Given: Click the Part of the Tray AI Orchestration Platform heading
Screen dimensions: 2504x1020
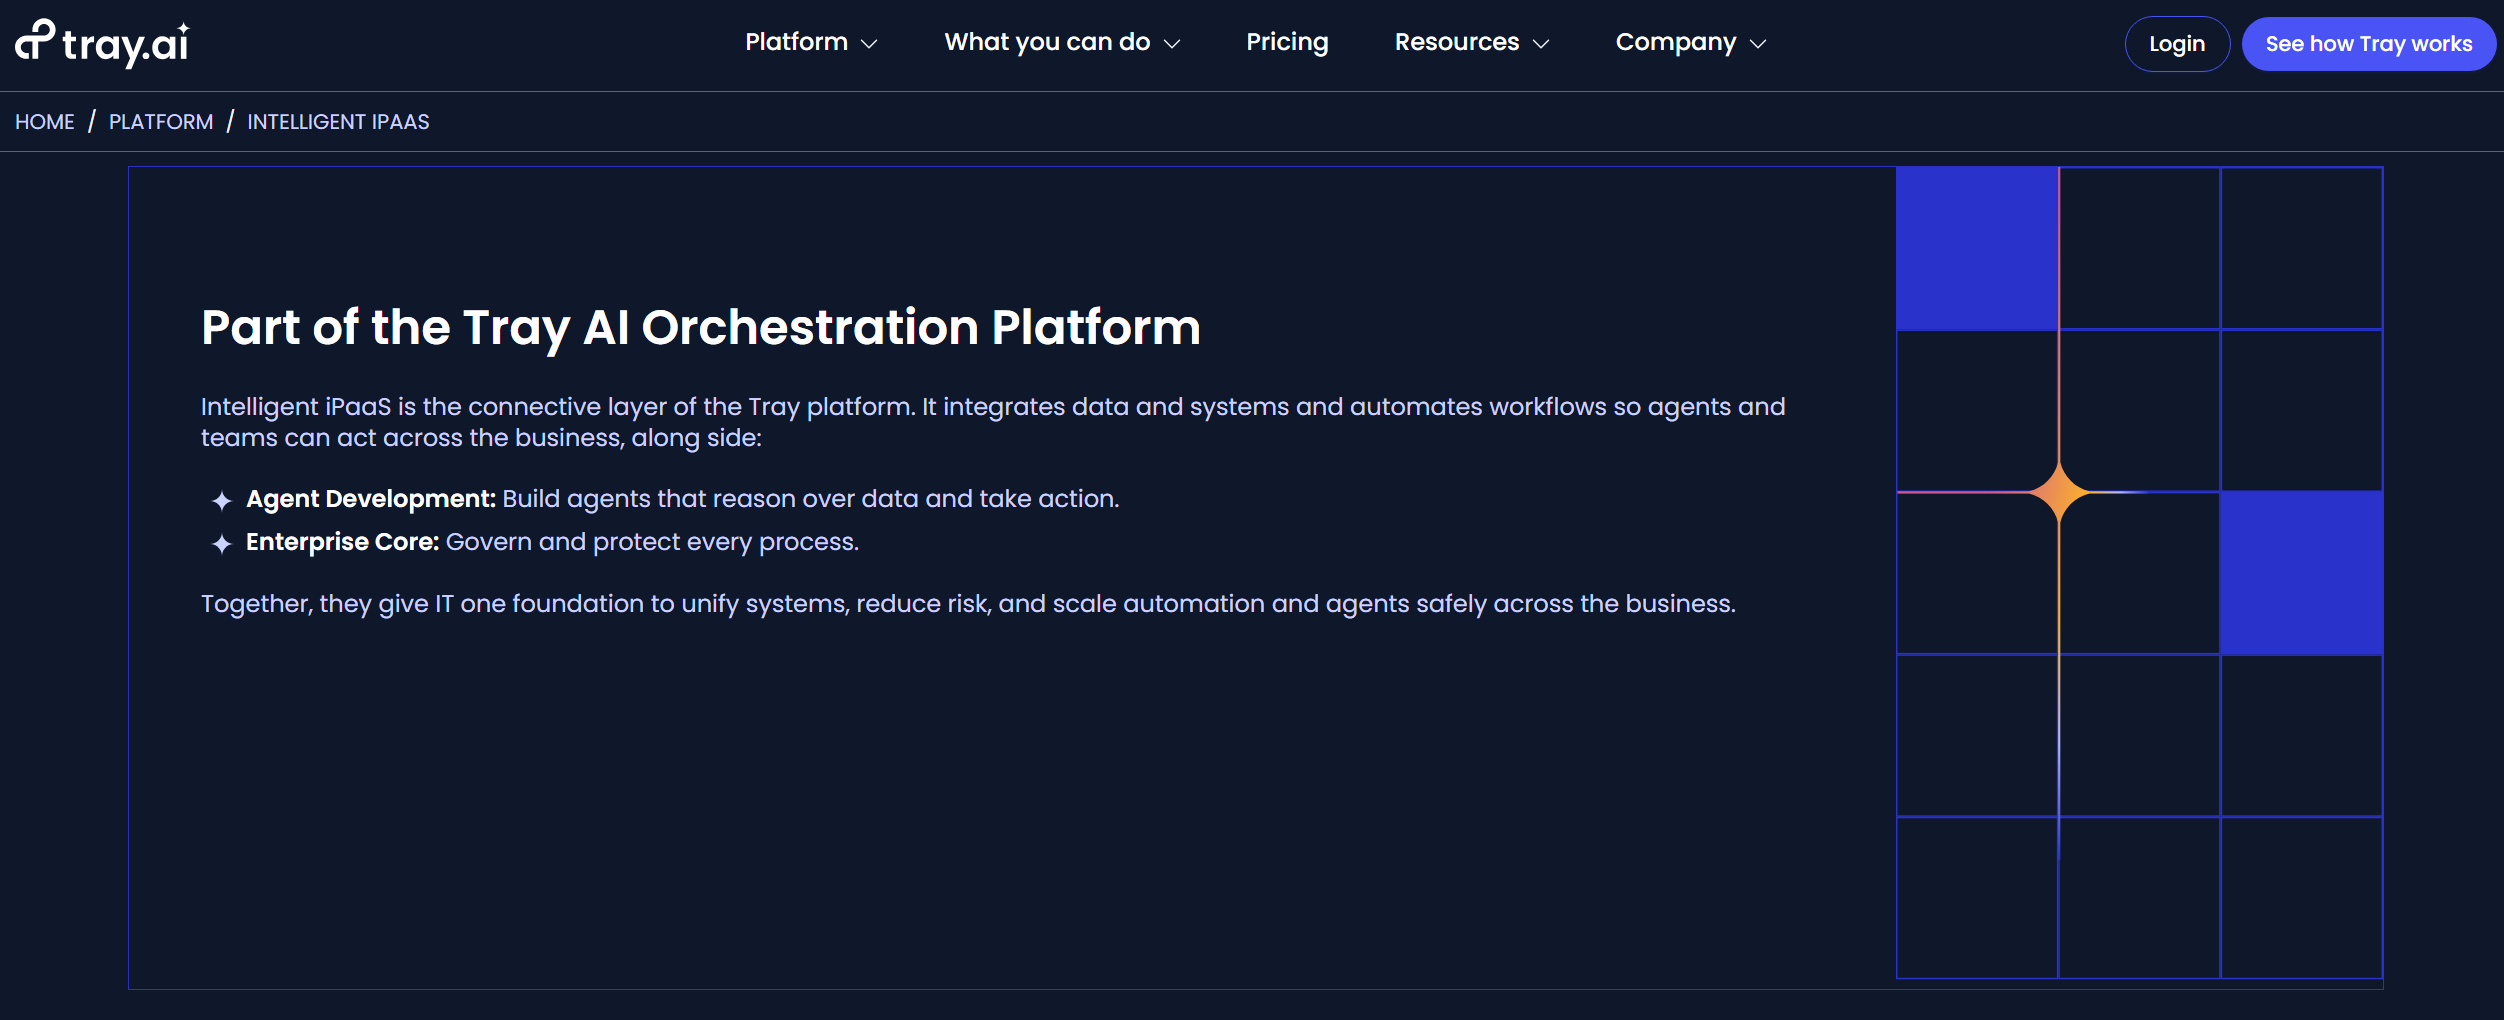Looking at the screenshot, I should (x=701, y=328).
